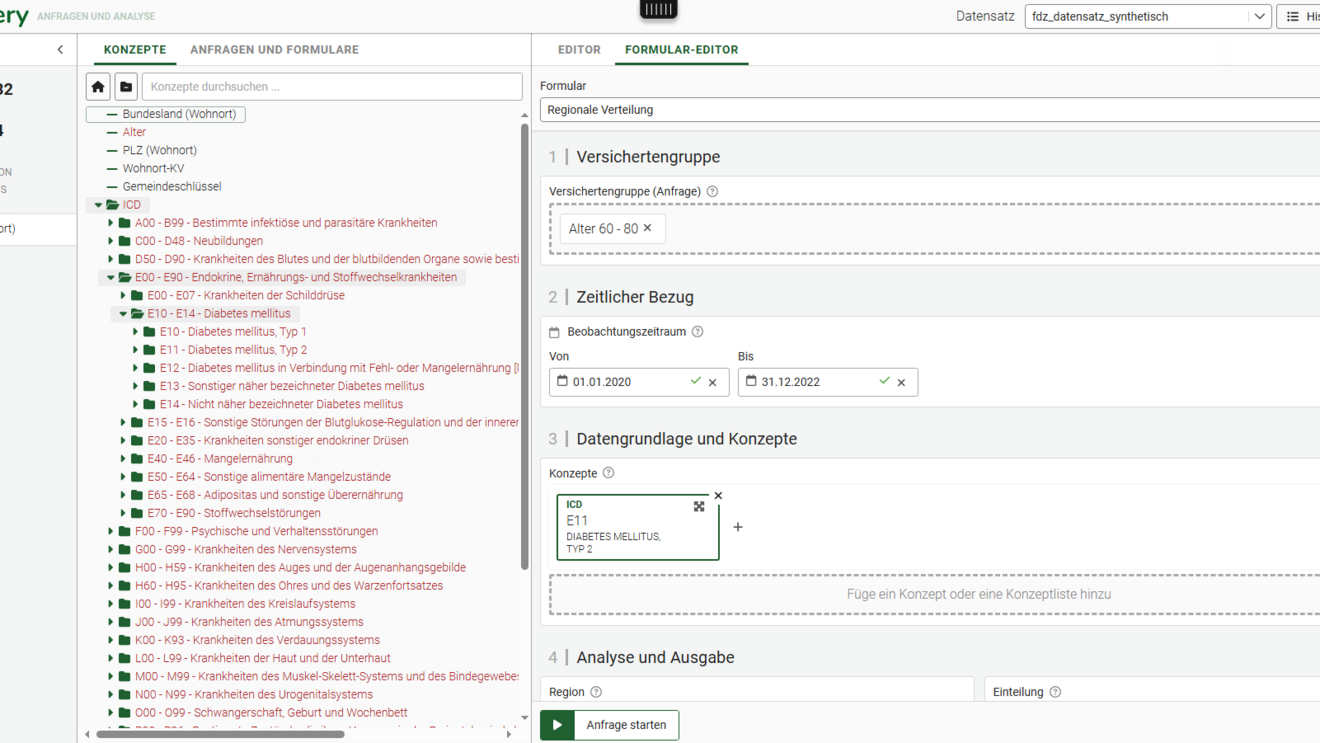Select the Formular-Editor tab
This screenshot has height=743, width=1320.
pos(681,50)
